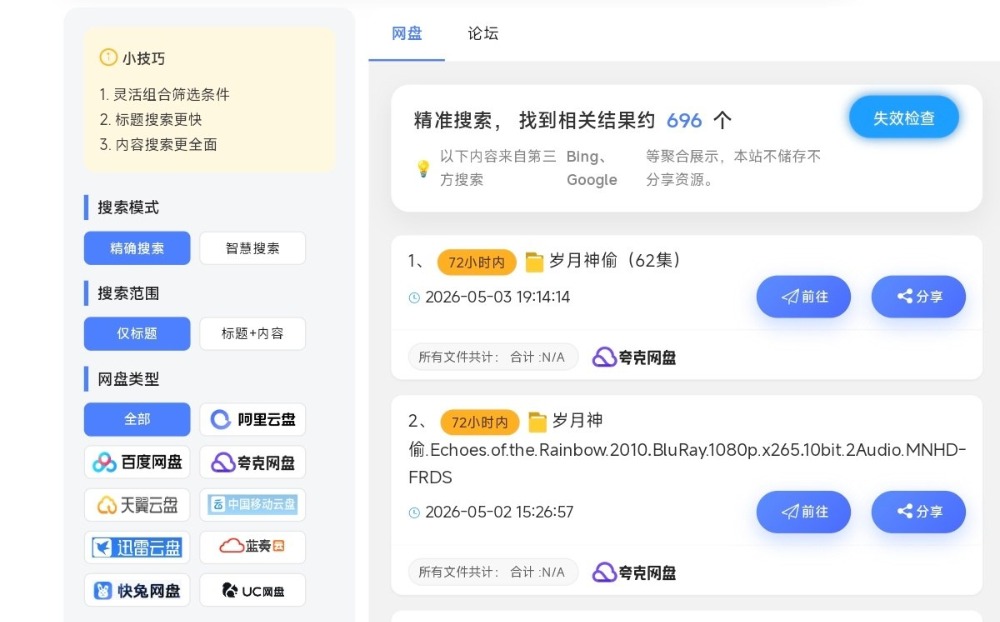The image size is (1000, 622).
Task: Filter by 百度网盘 netdisk type
Action: [137, 462]
